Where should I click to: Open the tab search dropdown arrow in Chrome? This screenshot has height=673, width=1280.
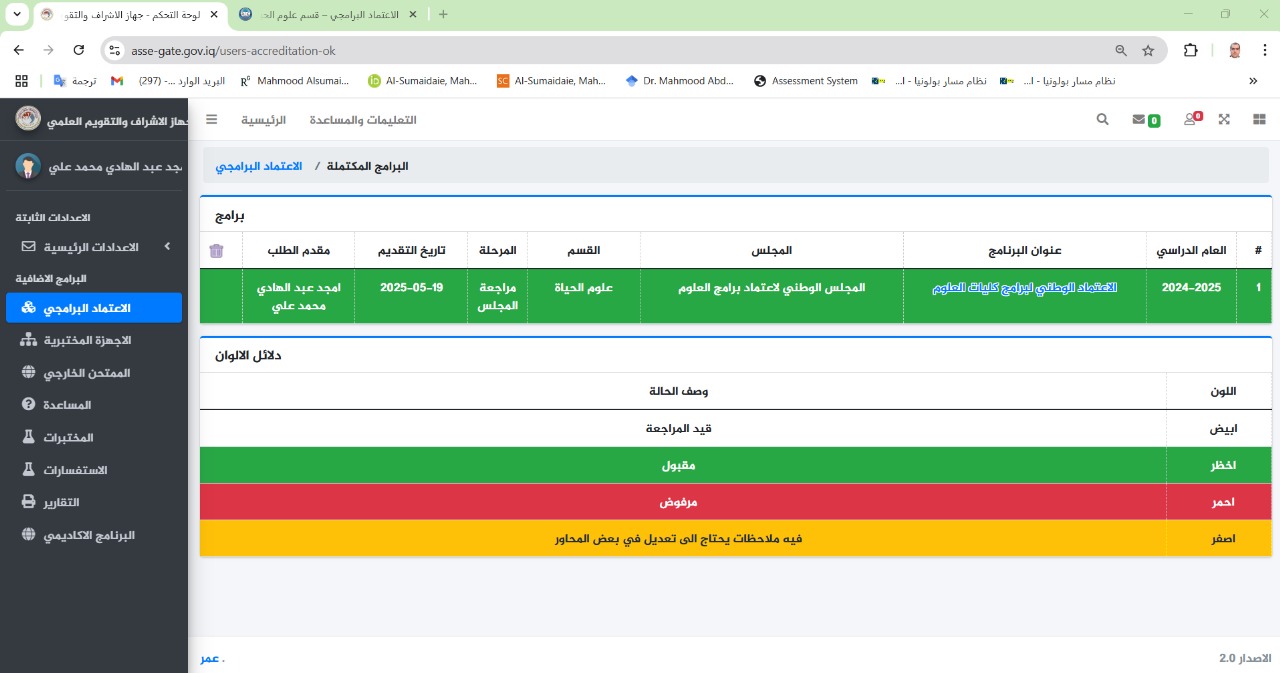click(x=17, y=14)
